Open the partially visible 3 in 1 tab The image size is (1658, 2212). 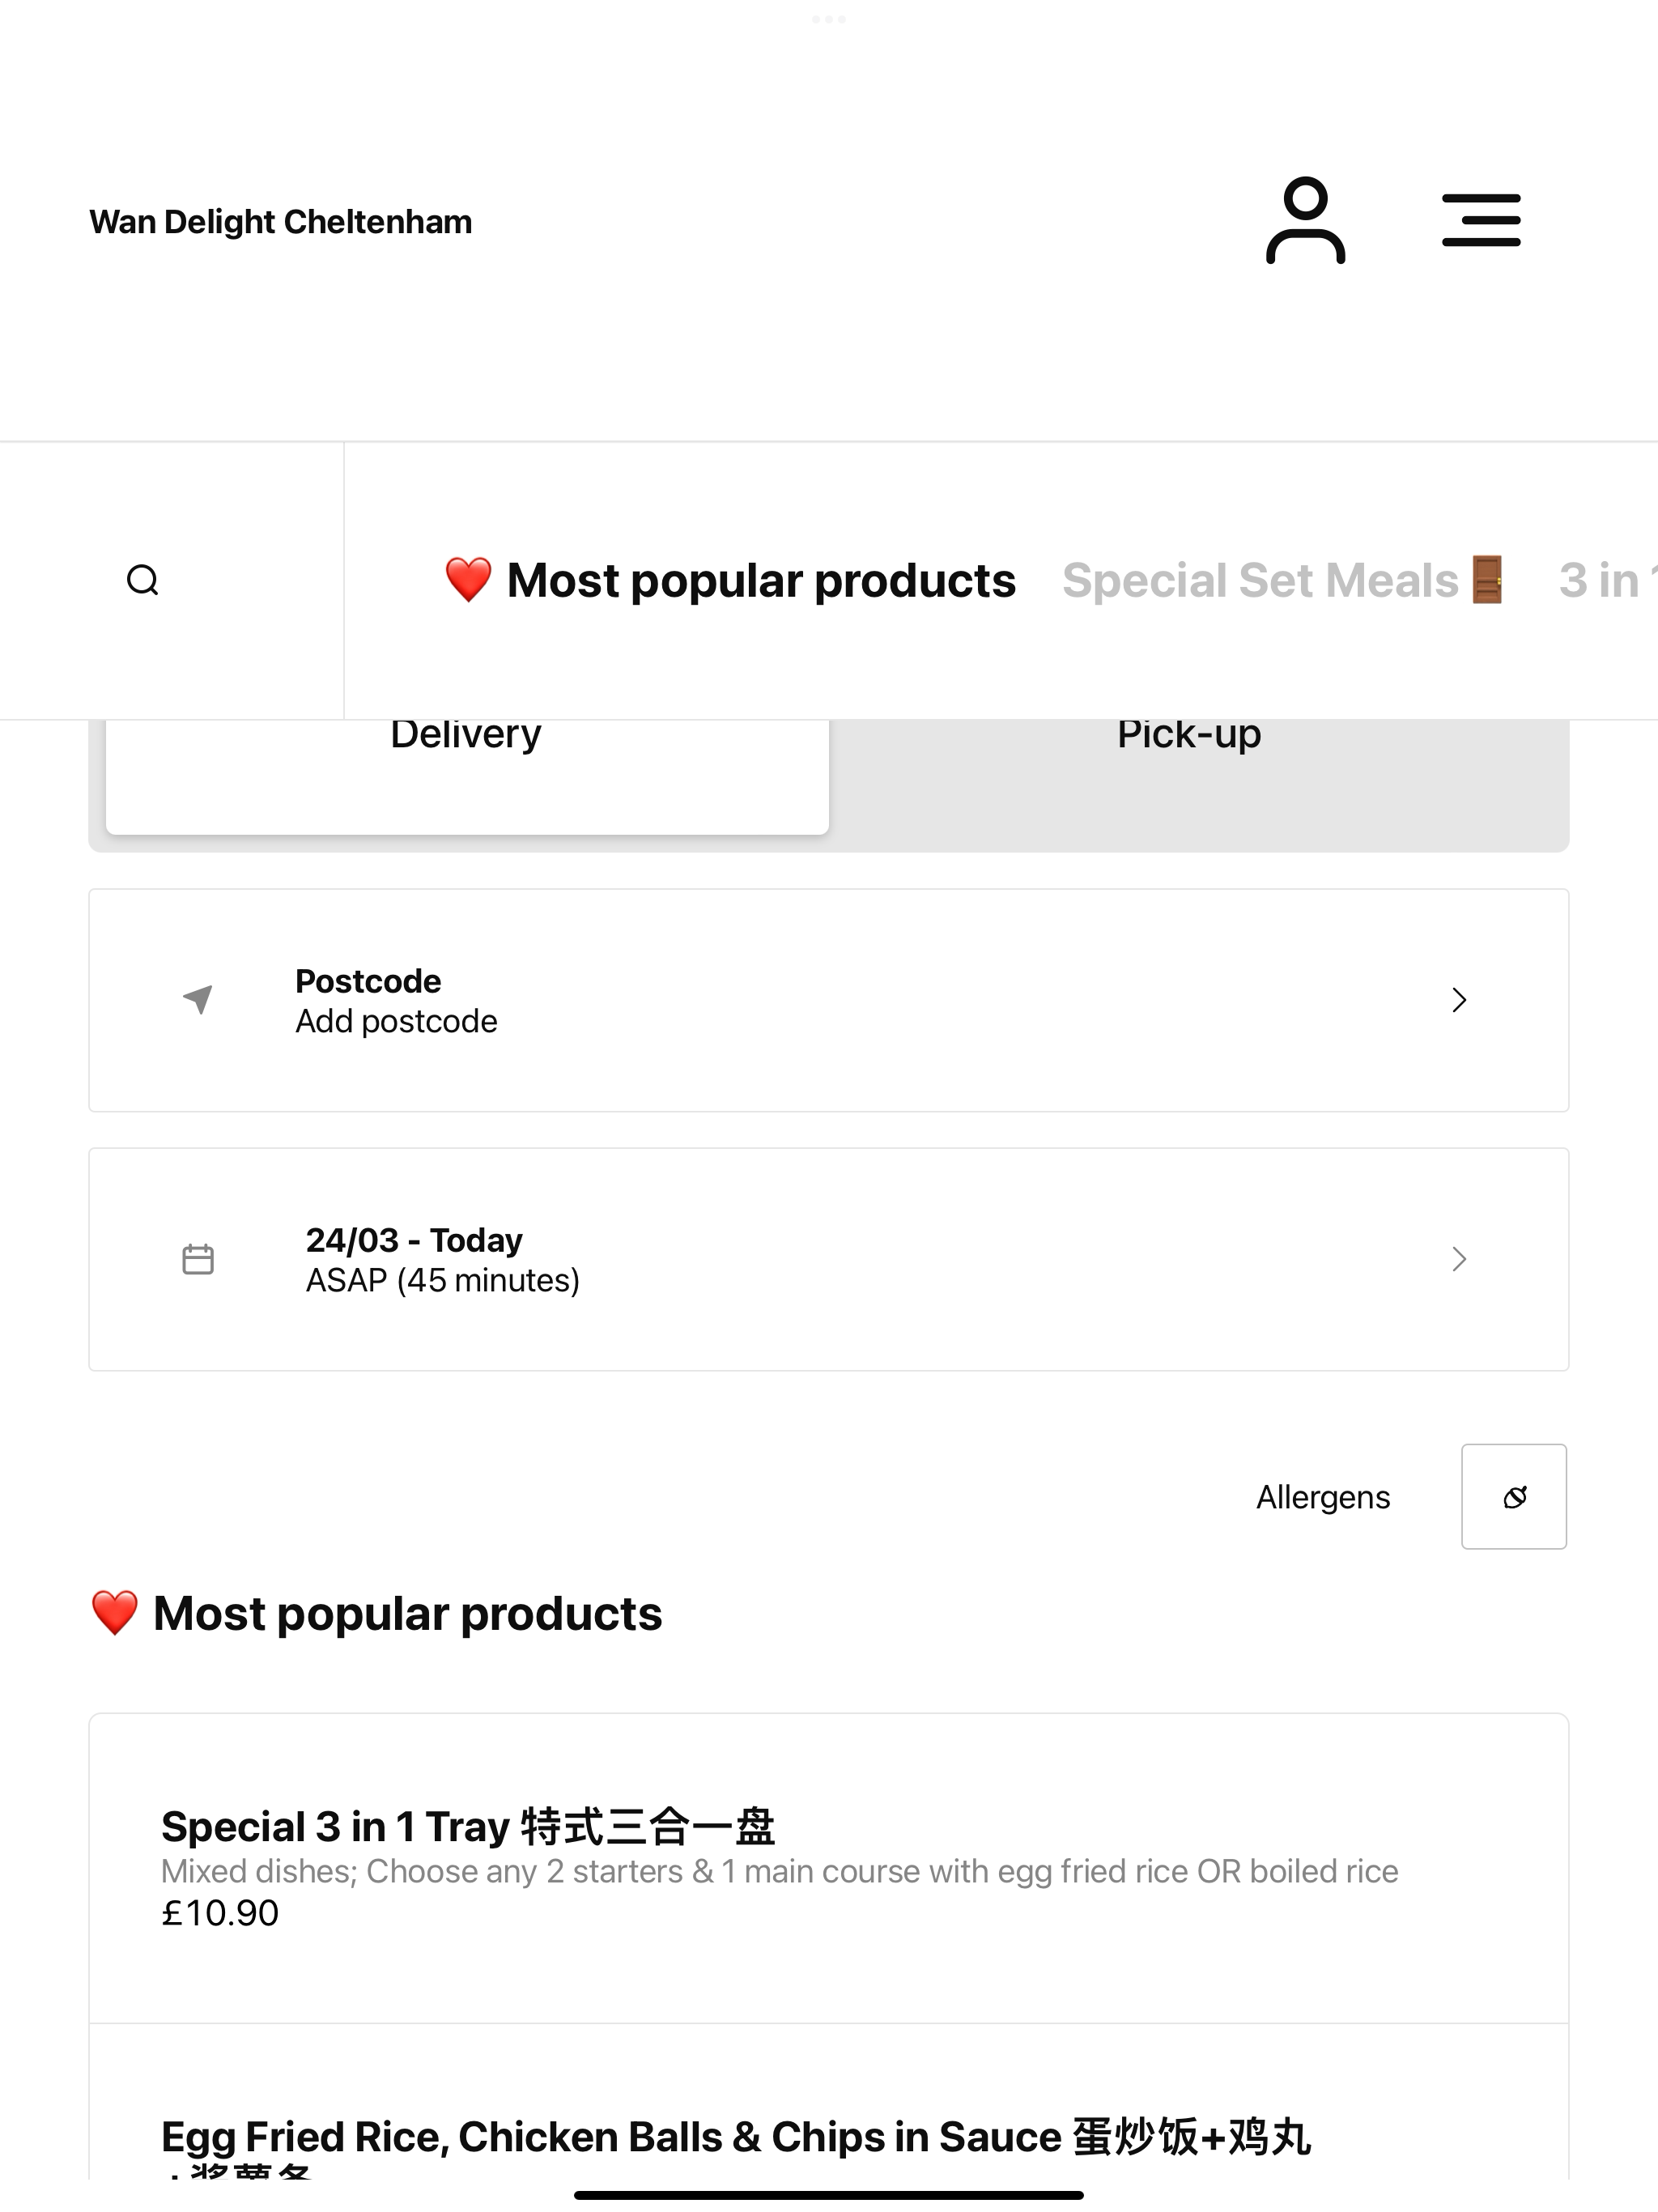coord(1607,580)
